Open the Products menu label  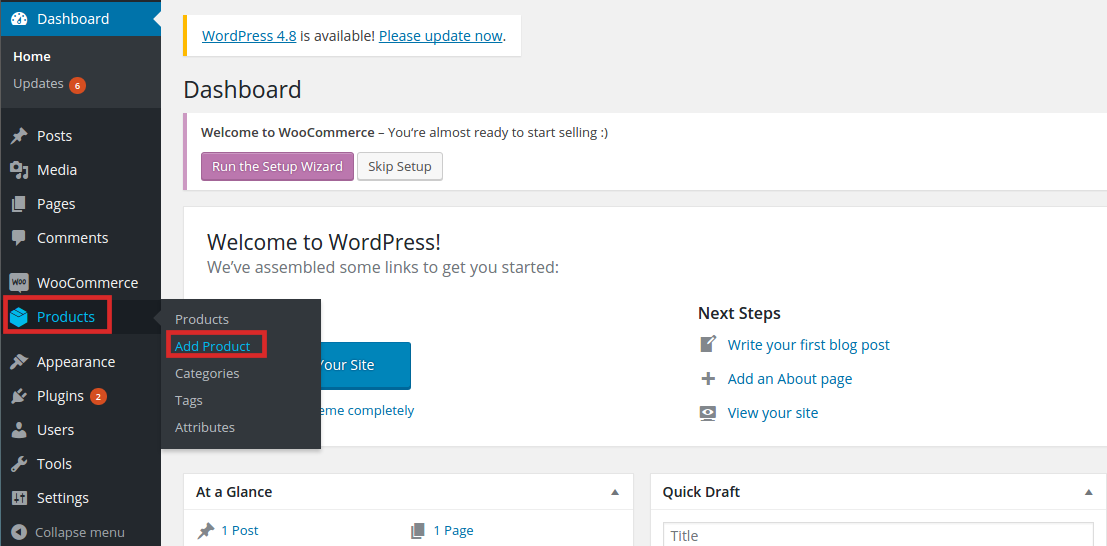(x=66, y=317)
